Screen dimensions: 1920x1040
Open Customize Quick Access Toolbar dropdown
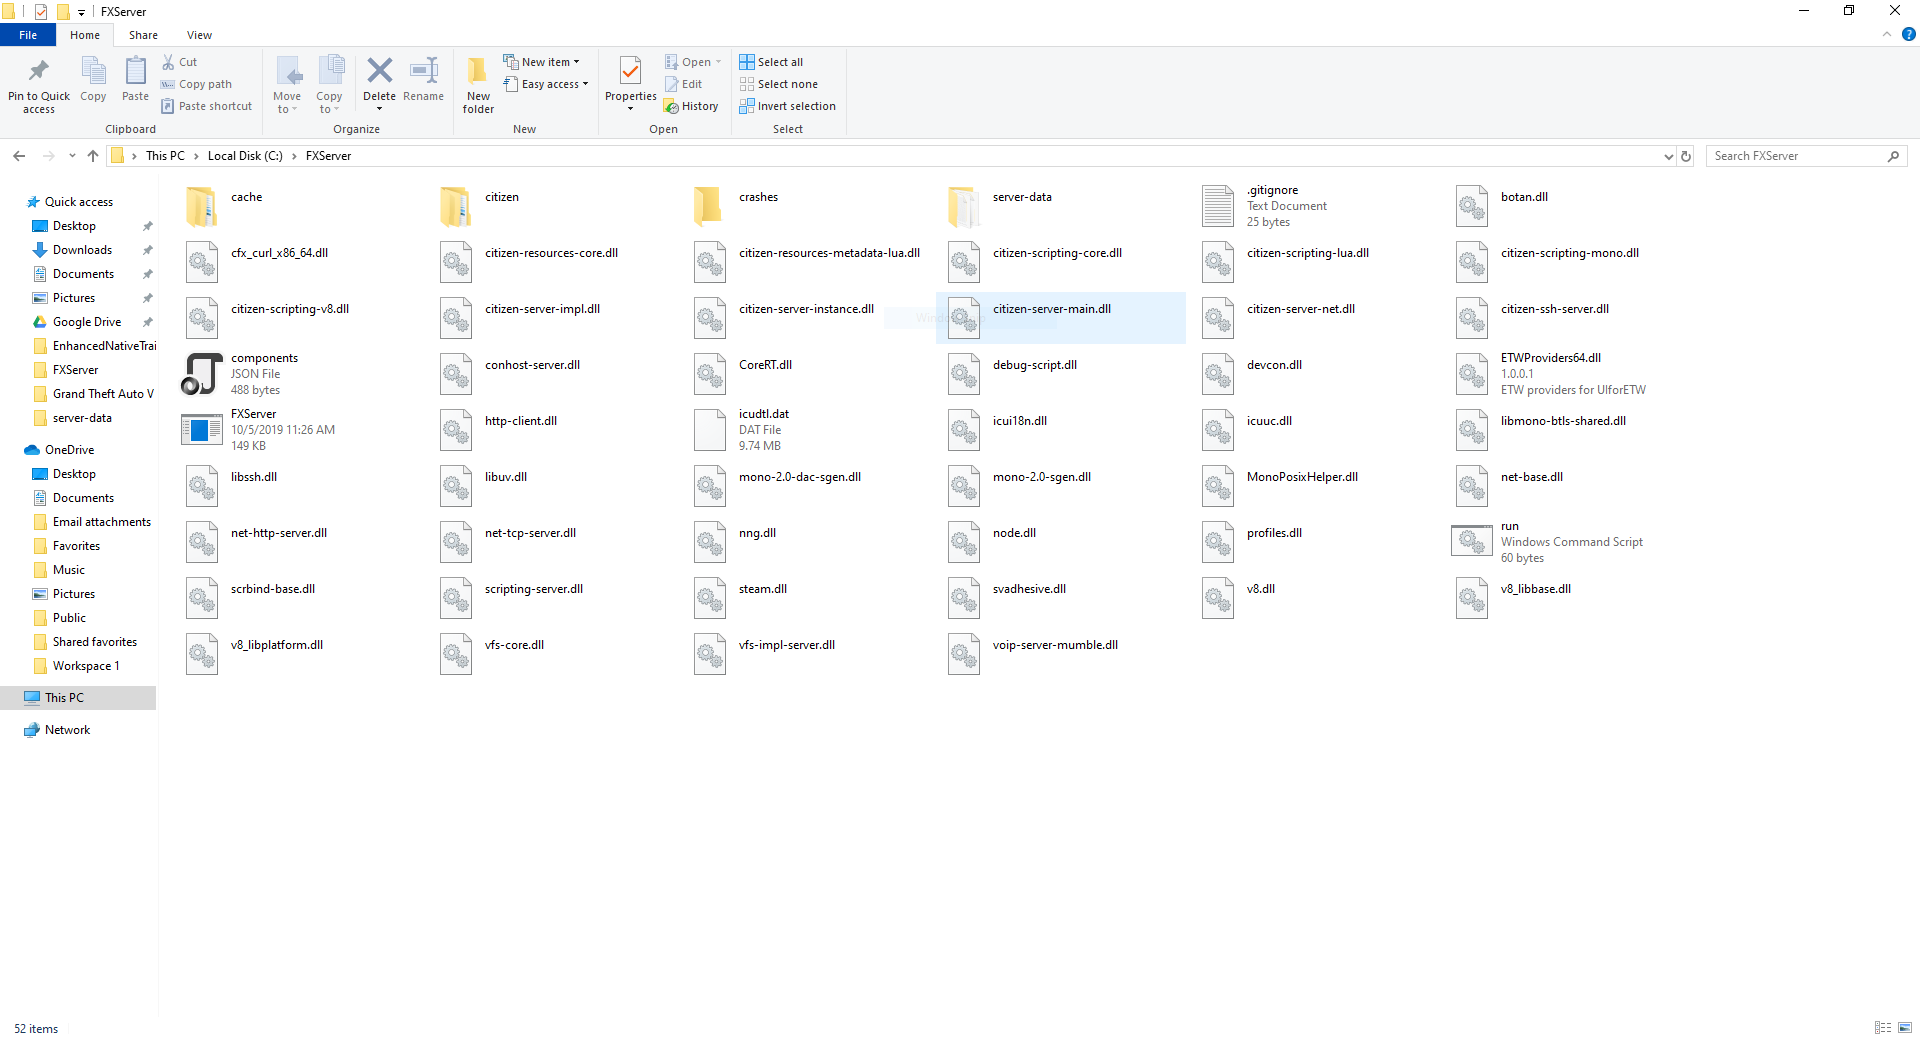(x=81, y=12)
